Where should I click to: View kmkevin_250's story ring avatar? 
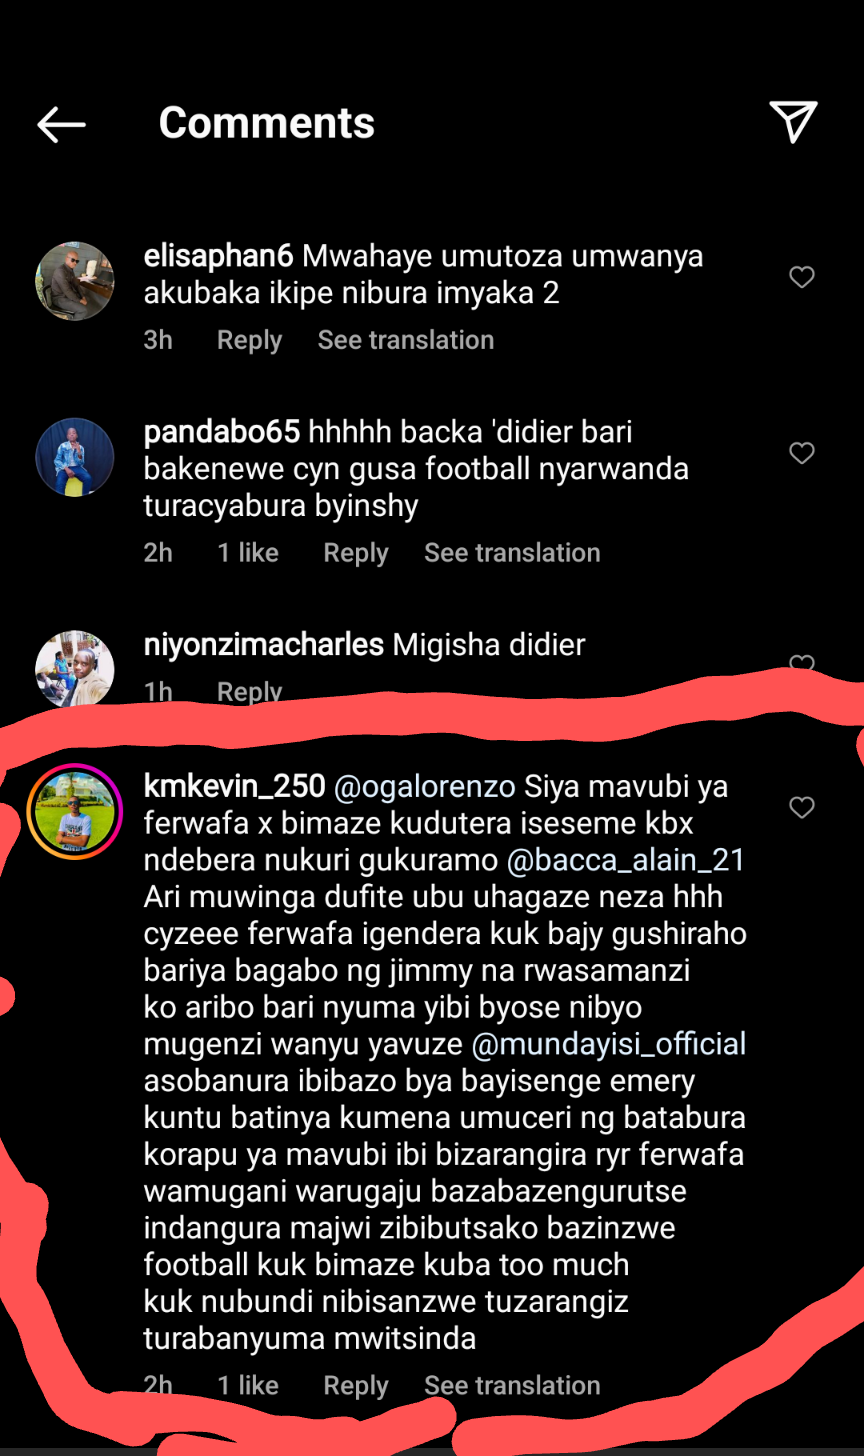[75, 811]
